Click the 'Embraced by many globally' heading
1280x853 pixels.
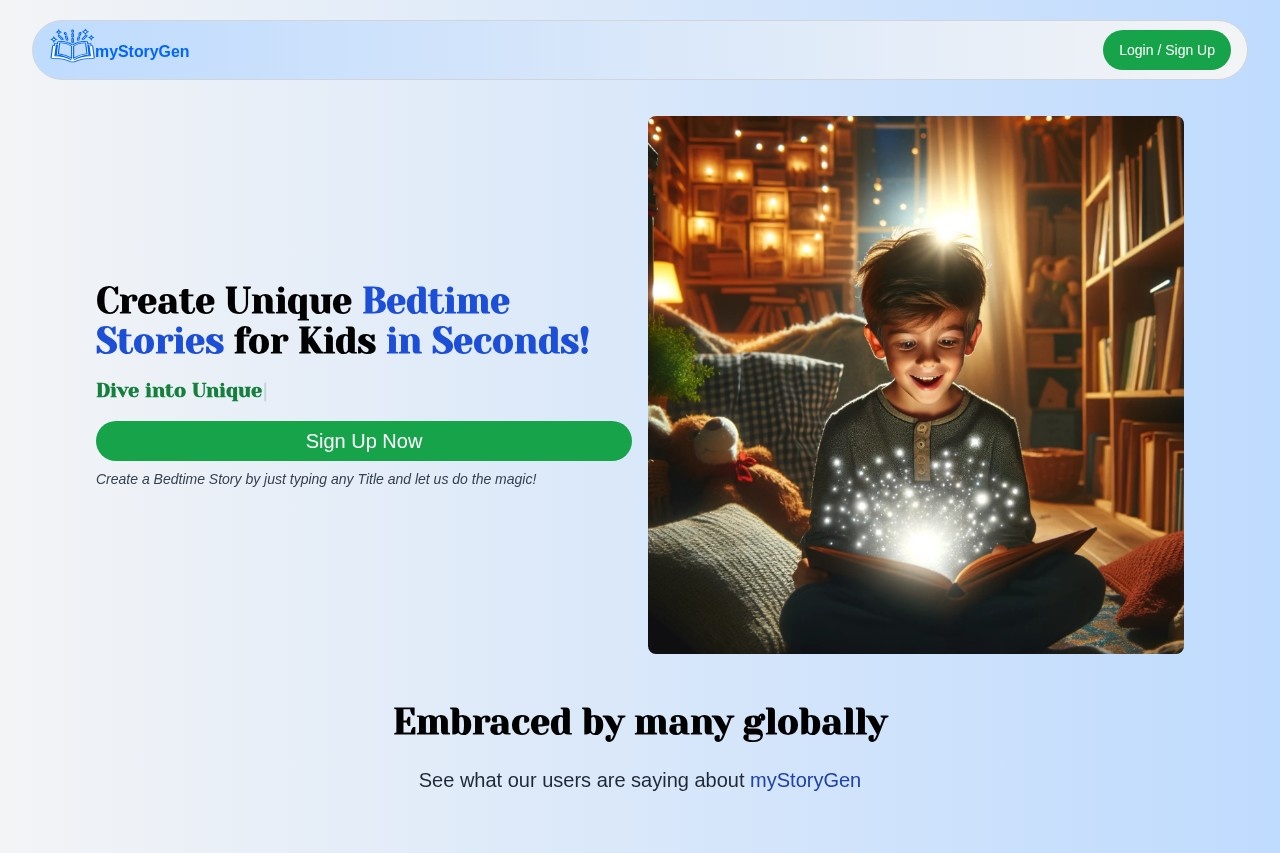[640, 722]
